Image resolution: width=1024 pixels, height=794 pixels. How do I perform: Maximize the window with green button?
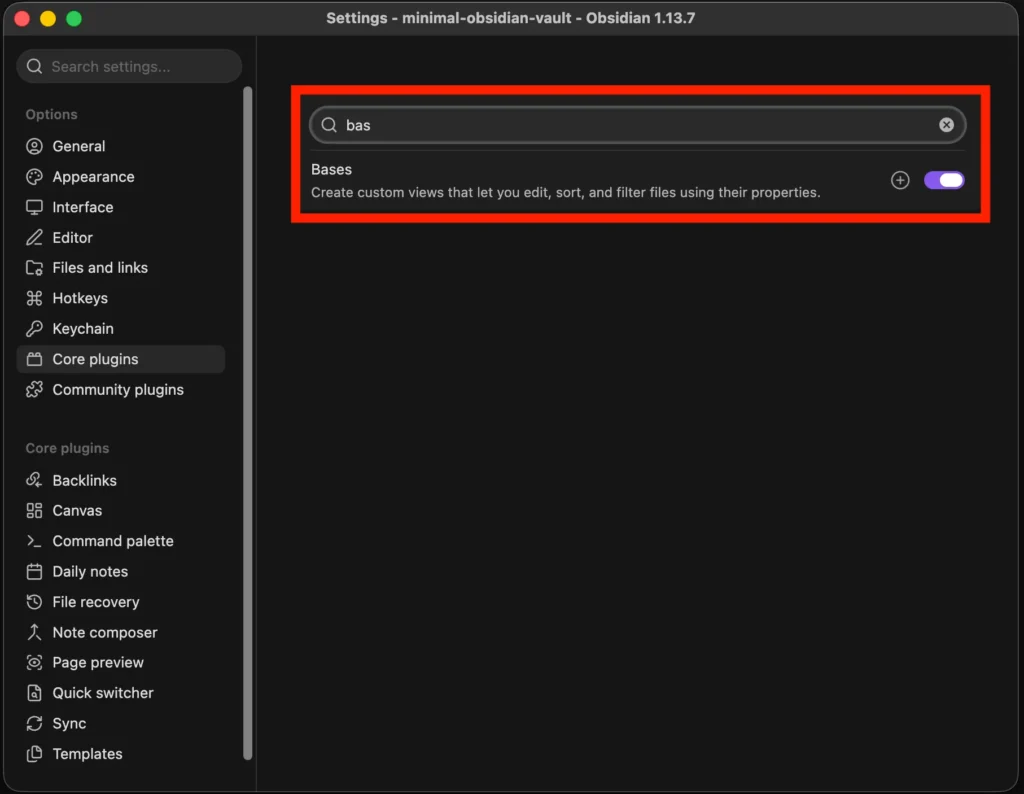pyautogui.click(x=74, y=18)
